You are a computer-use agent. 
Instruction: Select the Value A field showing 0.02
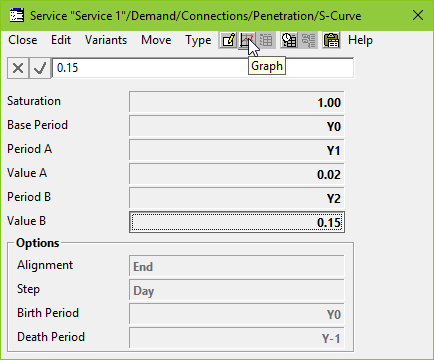pyautogui.click(x=237, y=174)
